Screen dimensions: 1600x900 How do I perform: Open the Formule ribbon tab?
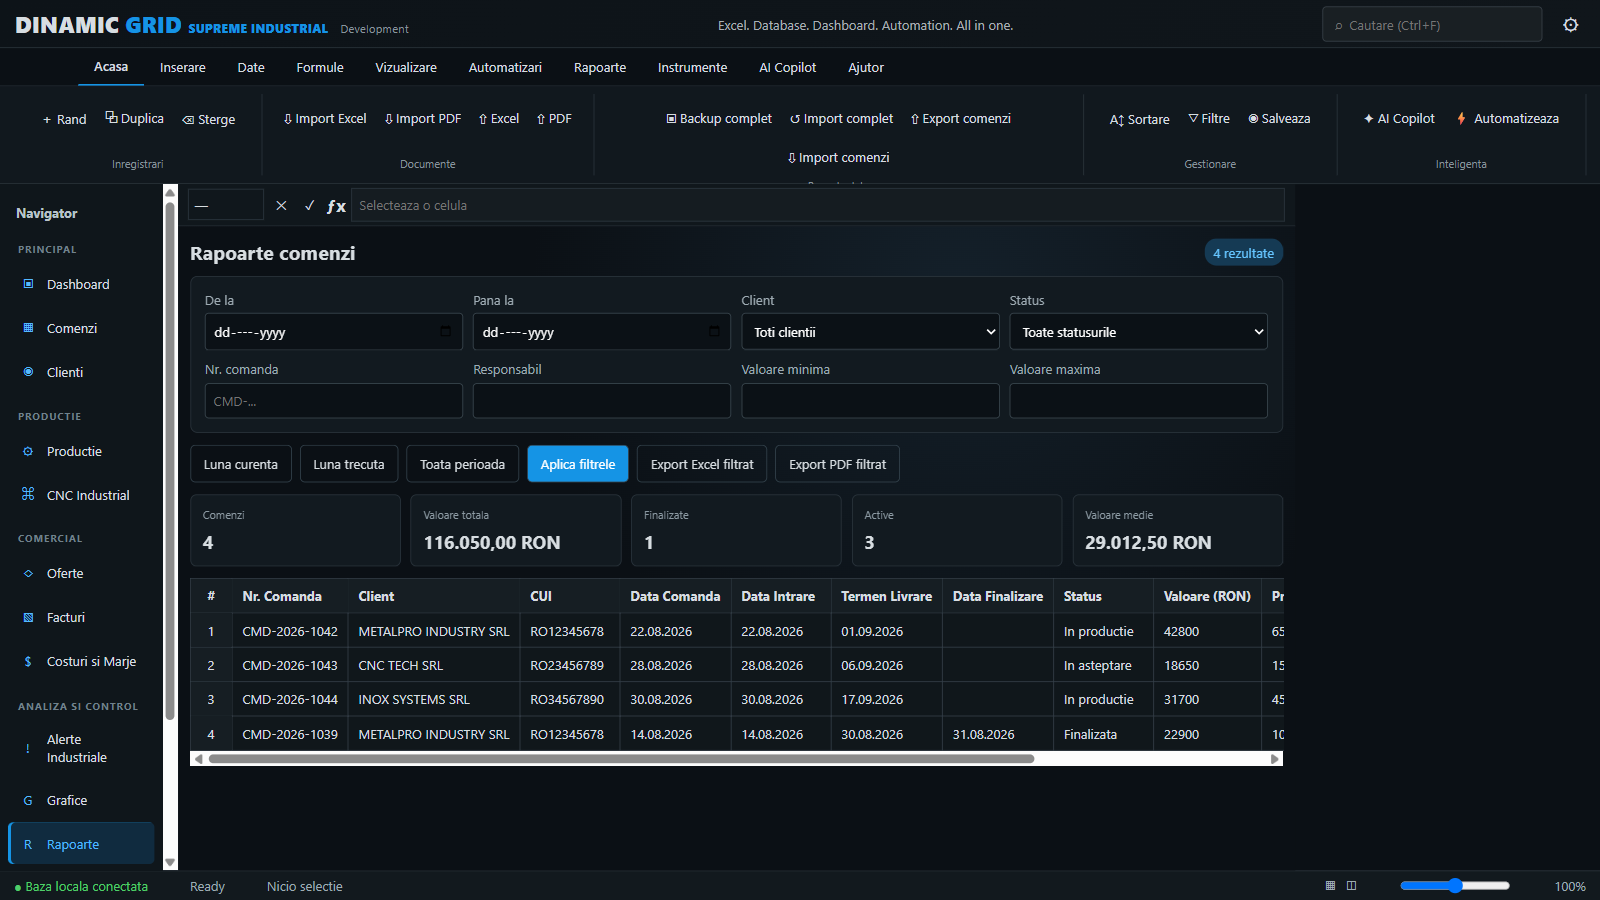320,68
